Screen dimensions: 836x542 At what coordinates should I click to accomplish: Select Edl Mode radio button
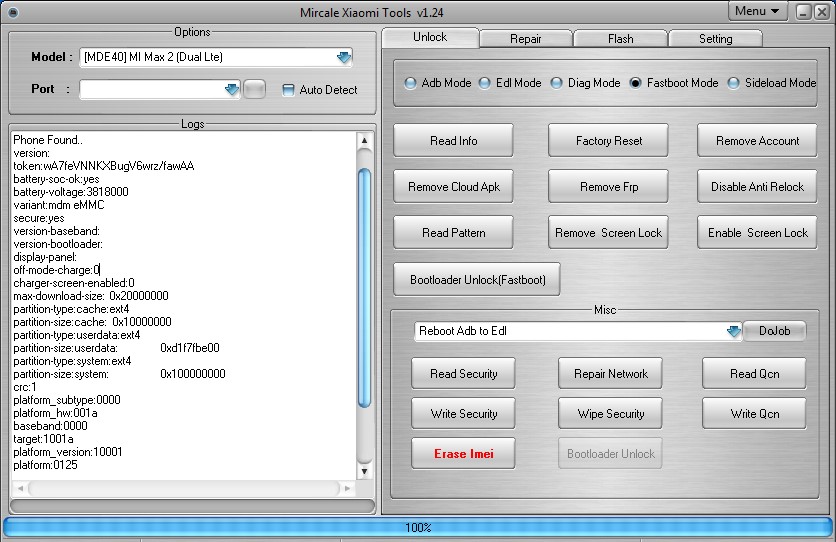click(485, 83)
